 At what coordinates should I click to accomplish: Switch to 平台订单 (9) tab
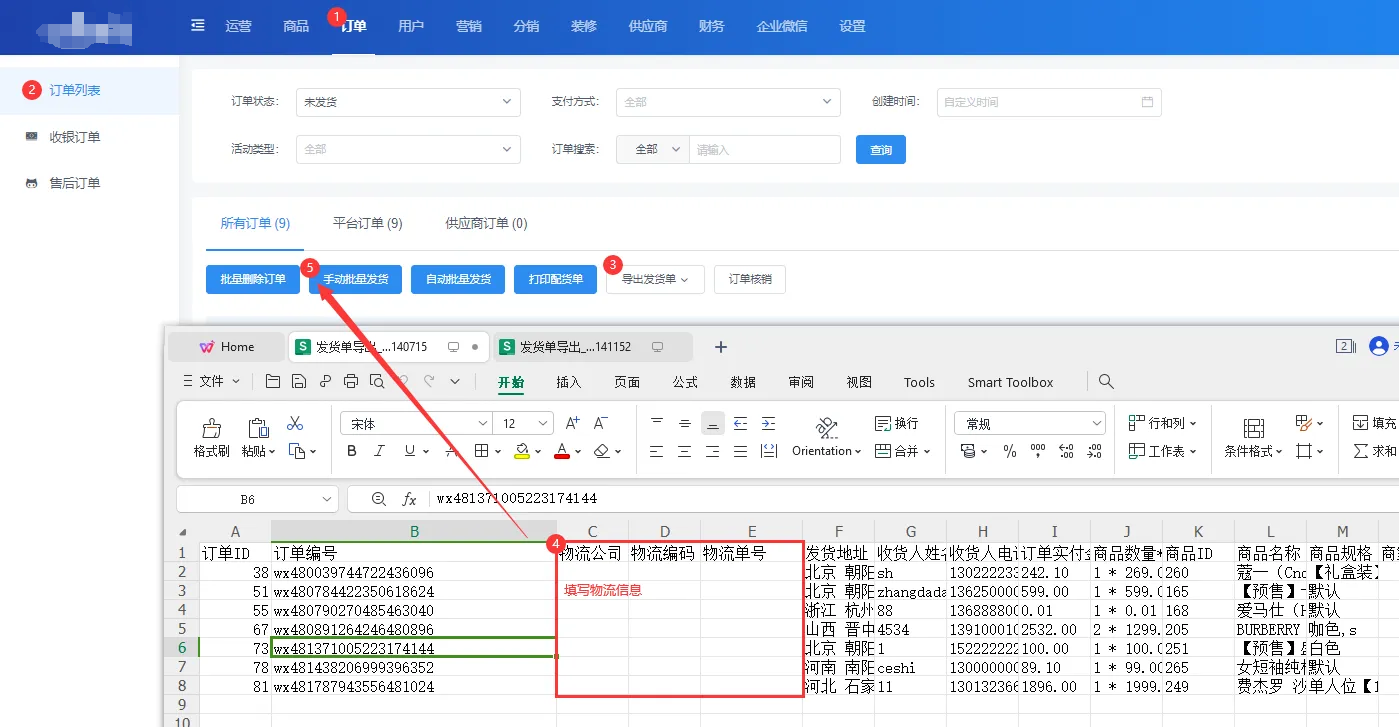pos(368,223)
